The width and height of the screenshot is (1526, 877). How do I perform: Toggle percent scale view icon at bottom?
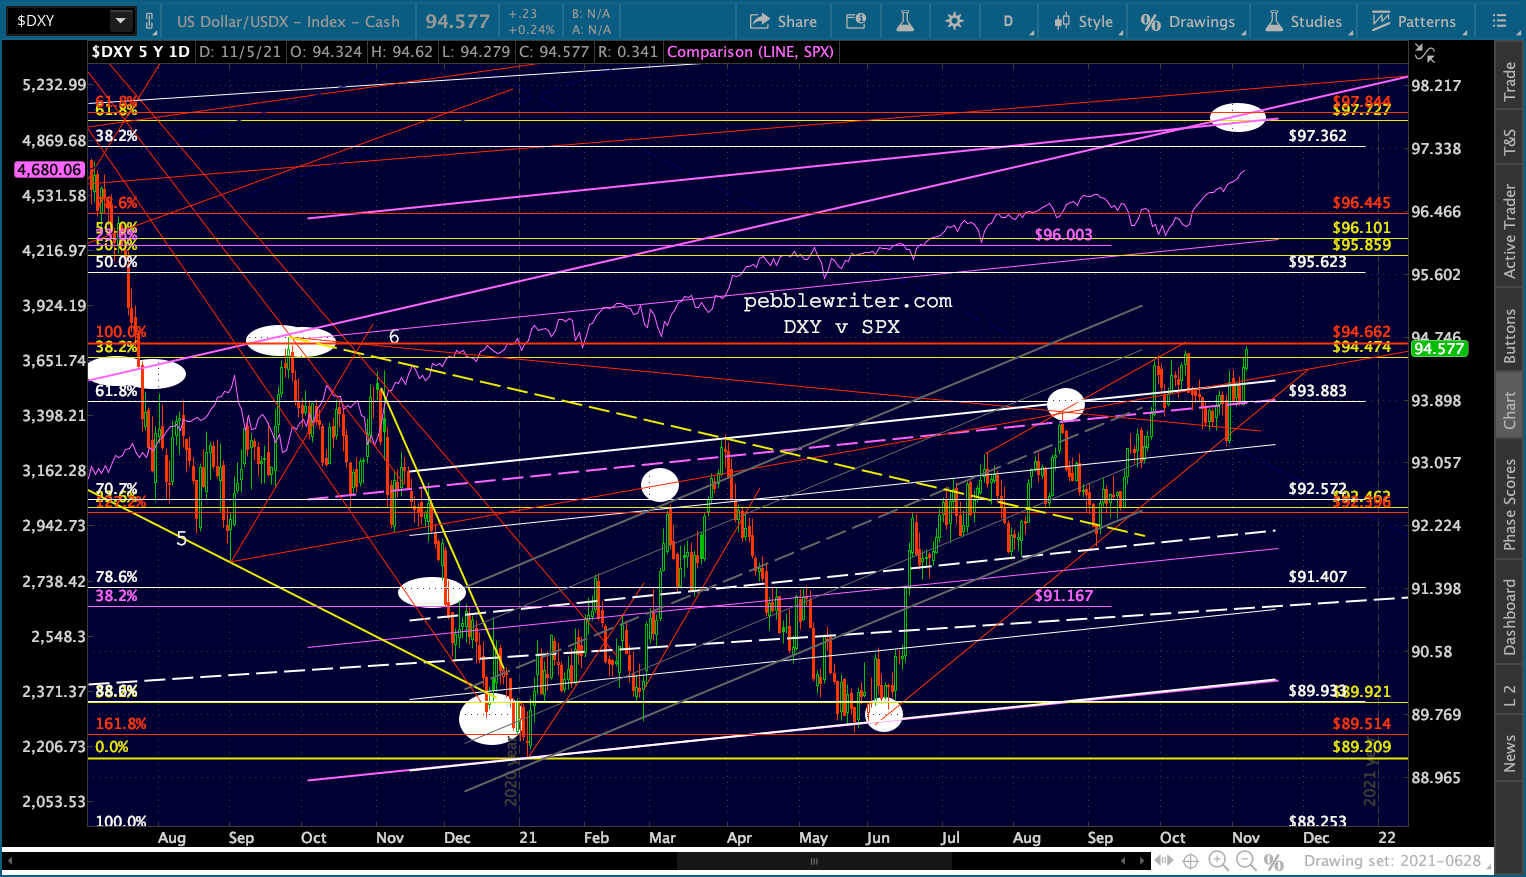click(1273, 861)
